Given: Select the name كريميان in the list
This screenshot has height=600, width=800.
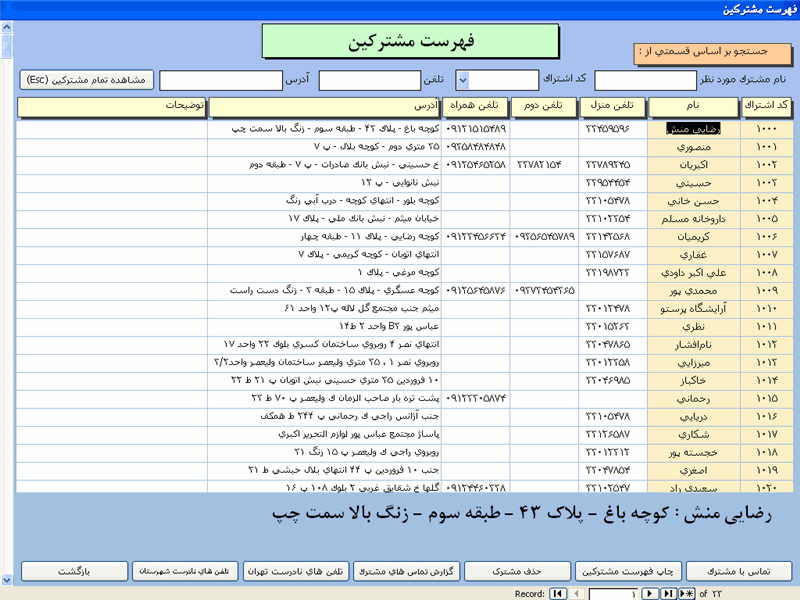Looking at the screenshot, I should click(x=693, y=237).
